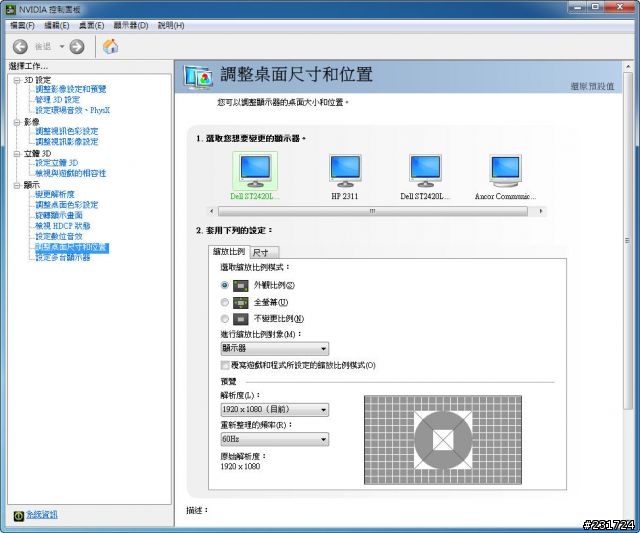Click the main panel vertical scrollbar thumb
Screen dimensions: 640x533
(x=628, y=241)
